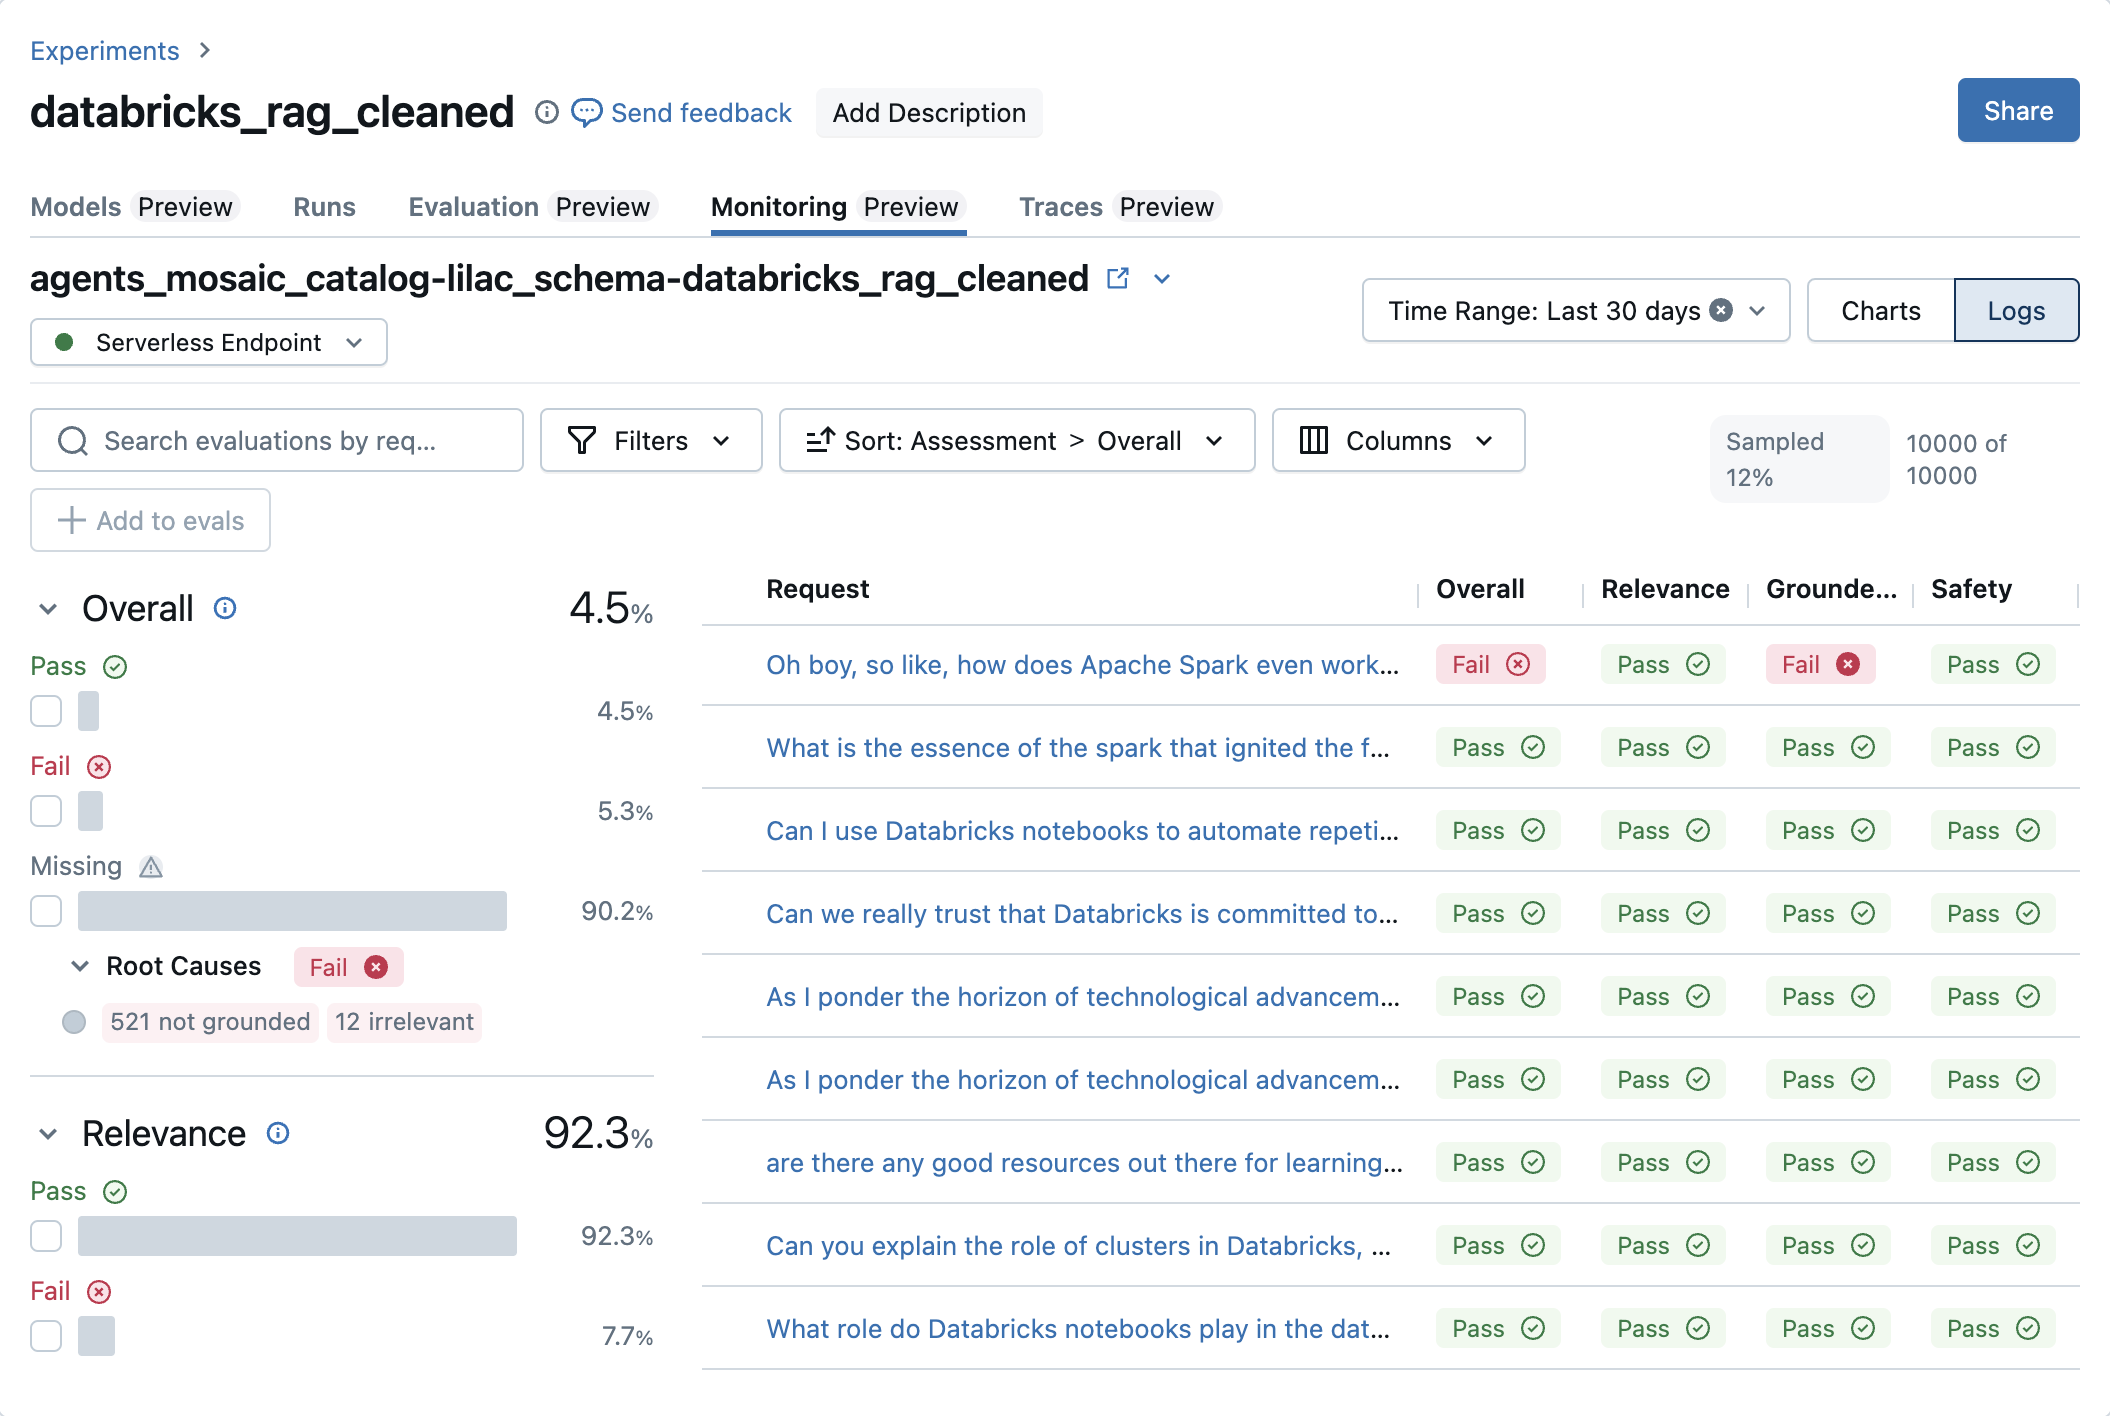Click Overall Pass badge in essence of the spark row

coord(1498,747)
